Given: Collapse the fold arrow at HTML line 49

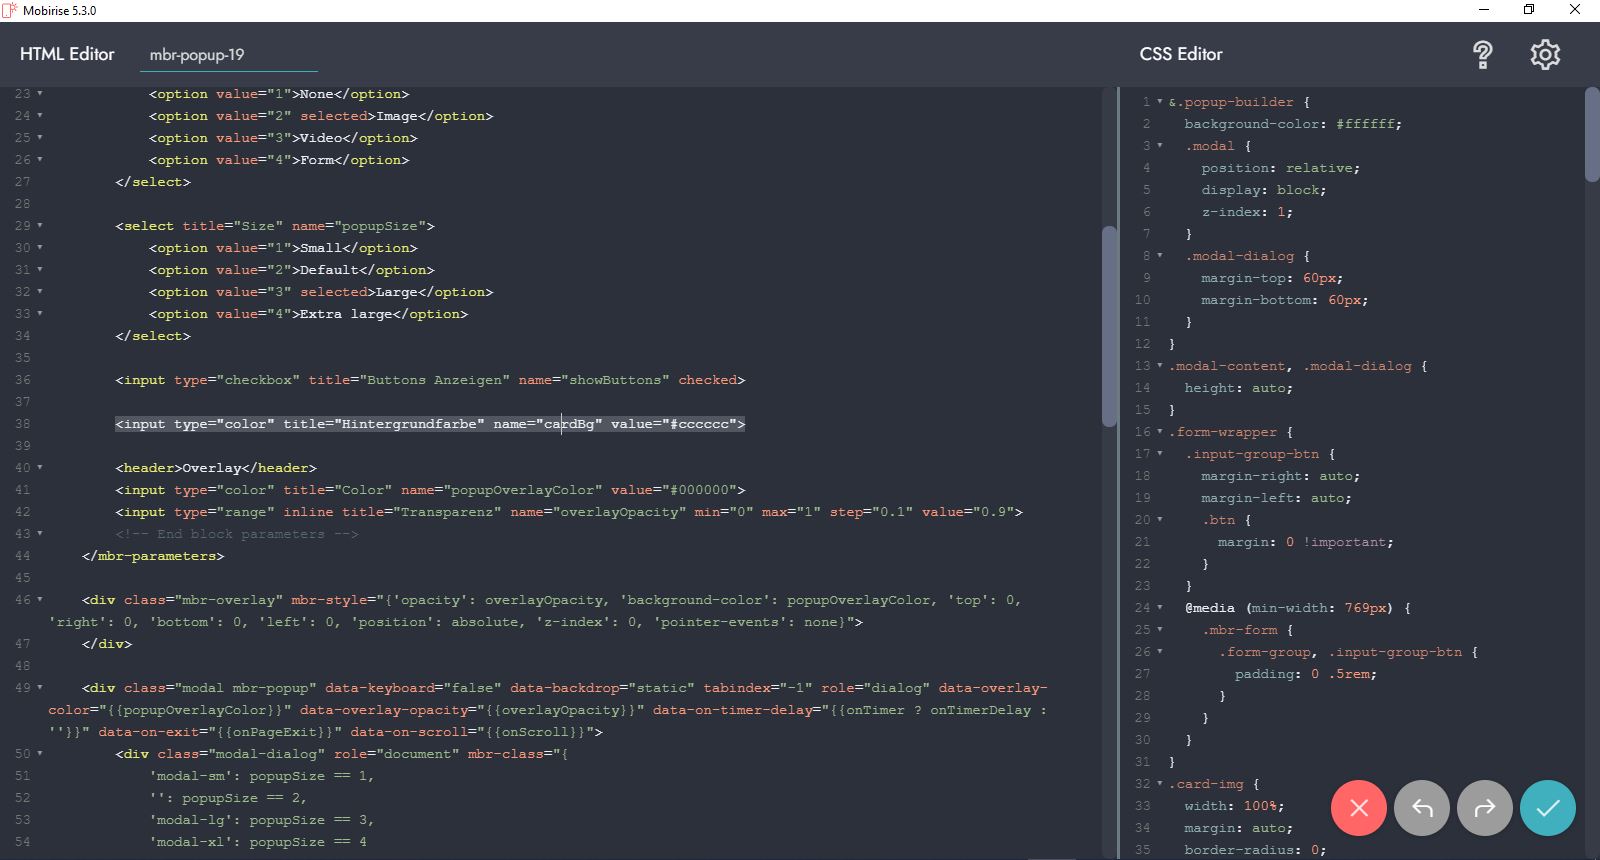Looking at the screenshot, I should pyautogui.click(x=40, y=688).
